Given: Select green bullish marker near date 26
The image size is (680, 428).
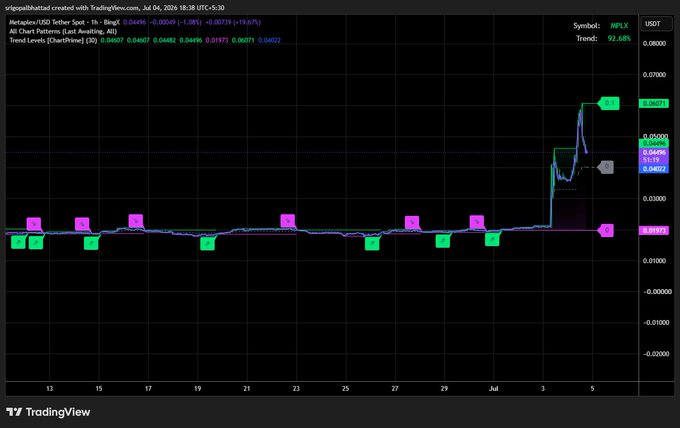Looking at the screenshot, I should [372, 244].
